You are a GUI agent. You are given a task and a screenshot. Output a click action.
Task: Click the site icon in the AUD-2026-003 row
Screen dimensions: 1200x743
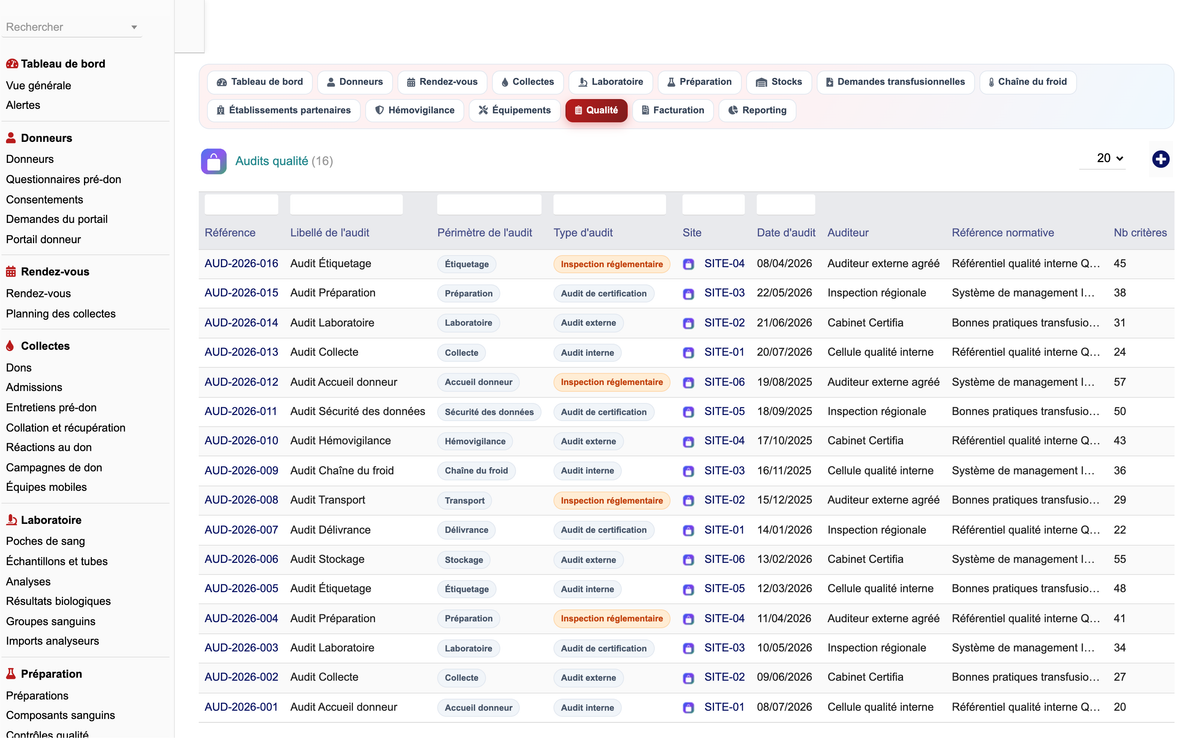688,648
